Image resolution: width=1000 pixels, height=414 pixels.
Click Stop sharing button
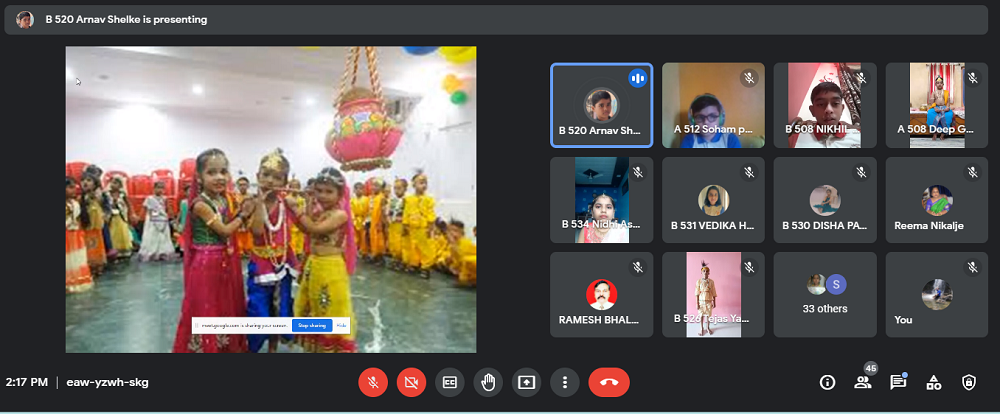point(312,325)
